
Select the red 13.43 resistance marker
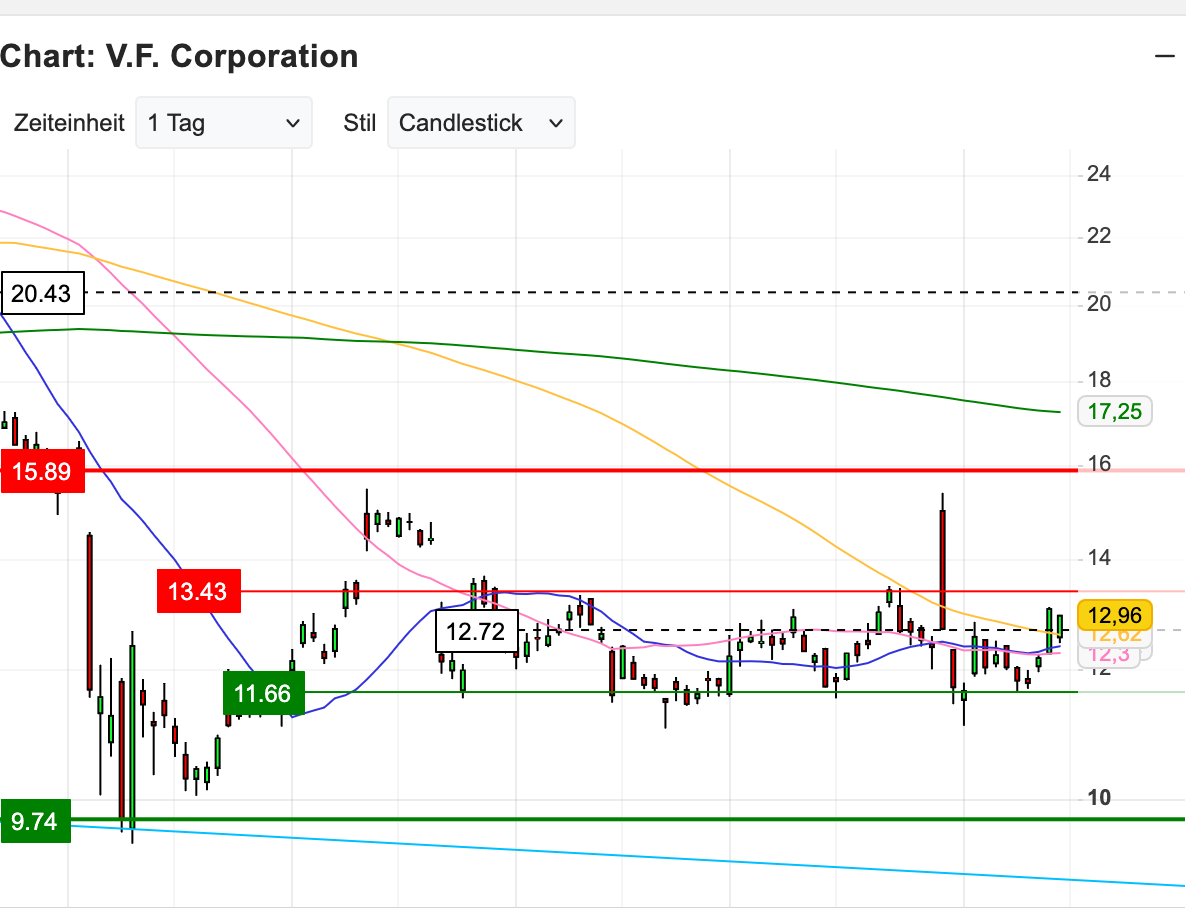198,592
